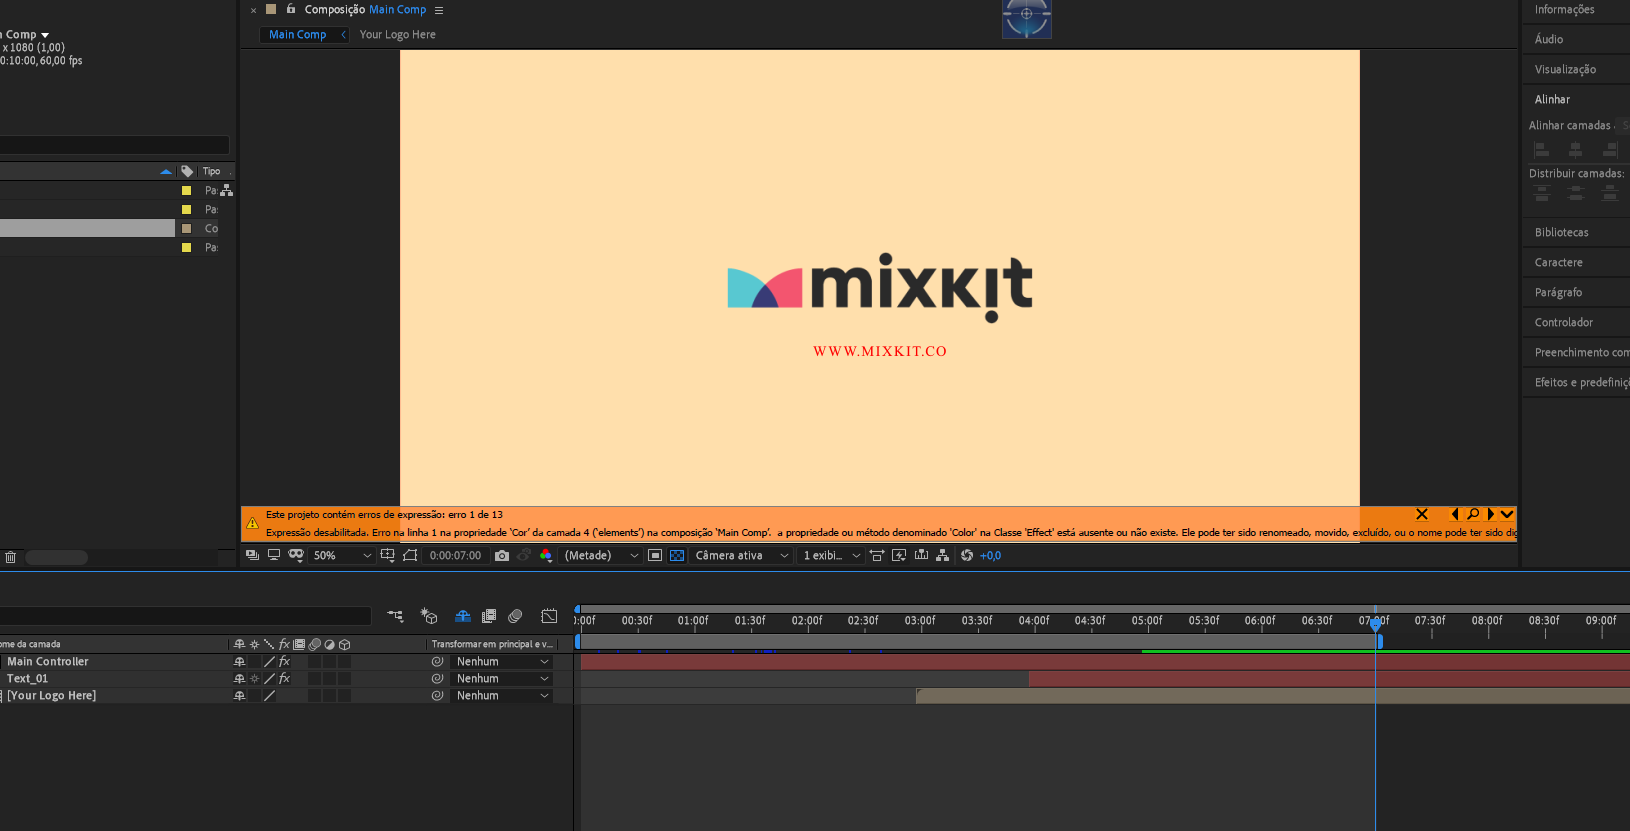1630x831 pixels.
Task: Click the current time 0:00:07:00 field
Action: coord(455,556)
